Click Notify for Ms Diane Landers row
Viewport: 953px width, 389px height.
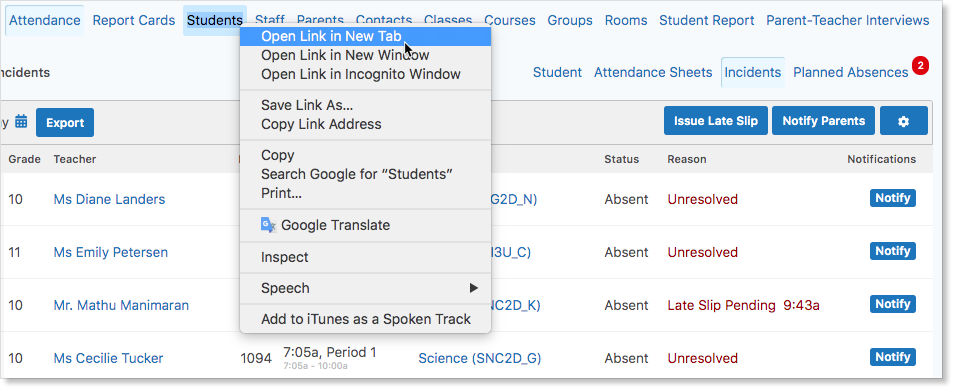tap(893, 198)
